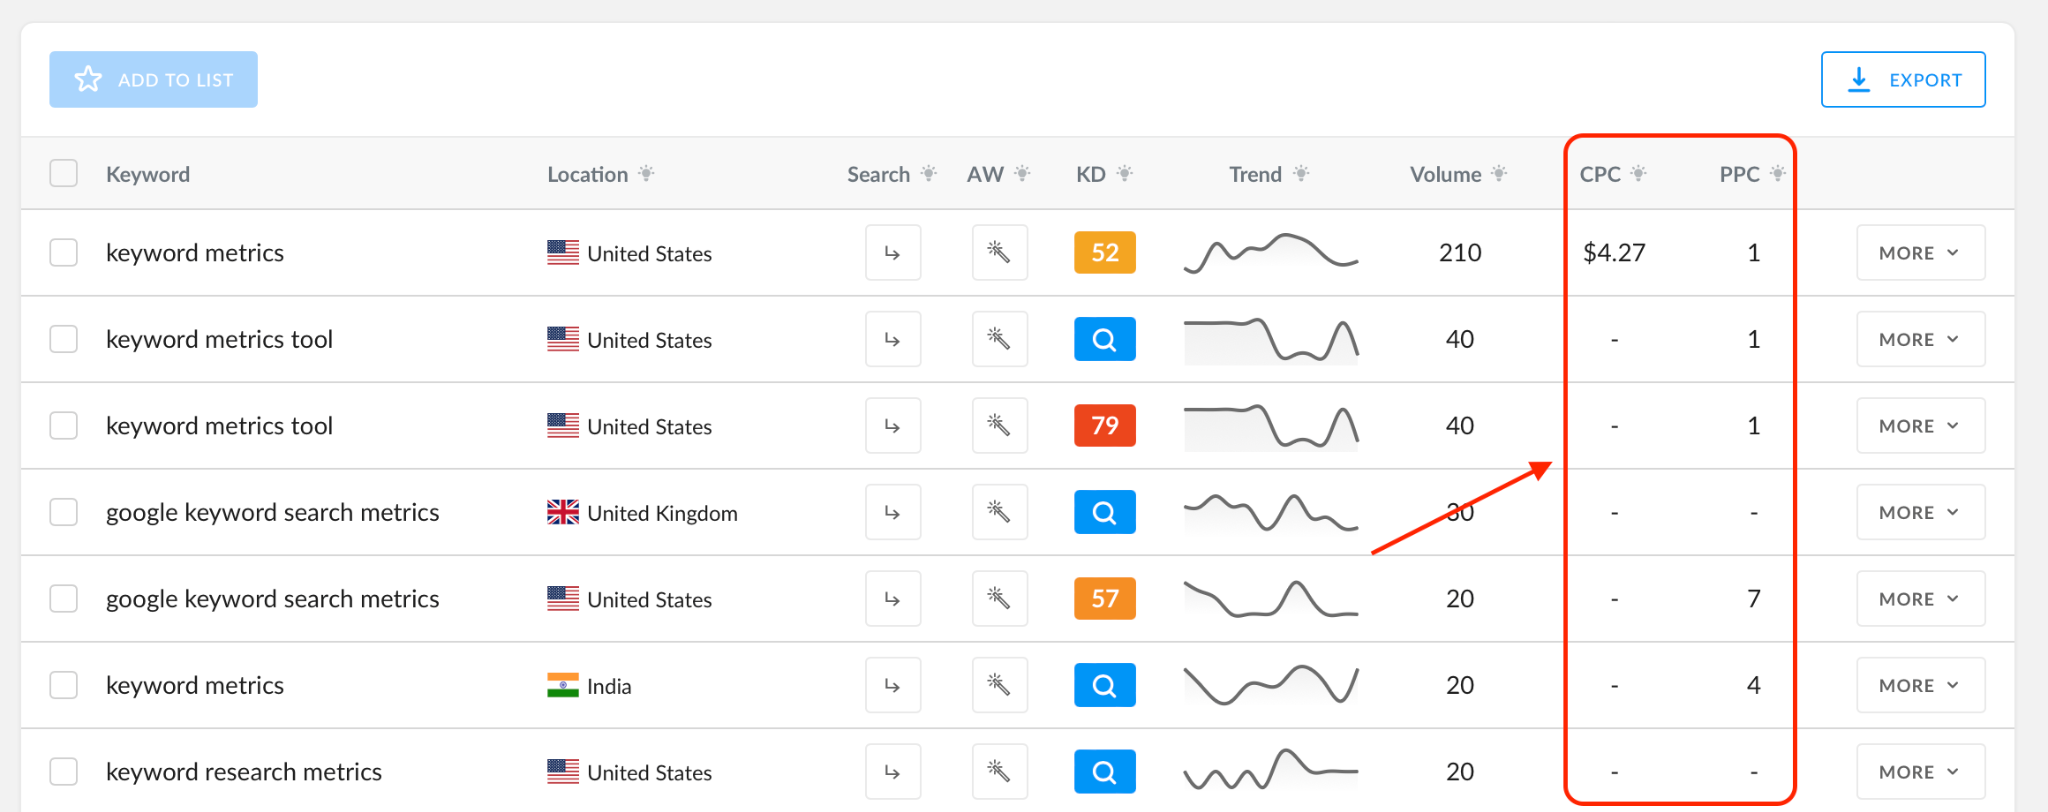2048x812 pixels.
Task: Click the red KD 79 score badge
Action: pos(1105,425)
